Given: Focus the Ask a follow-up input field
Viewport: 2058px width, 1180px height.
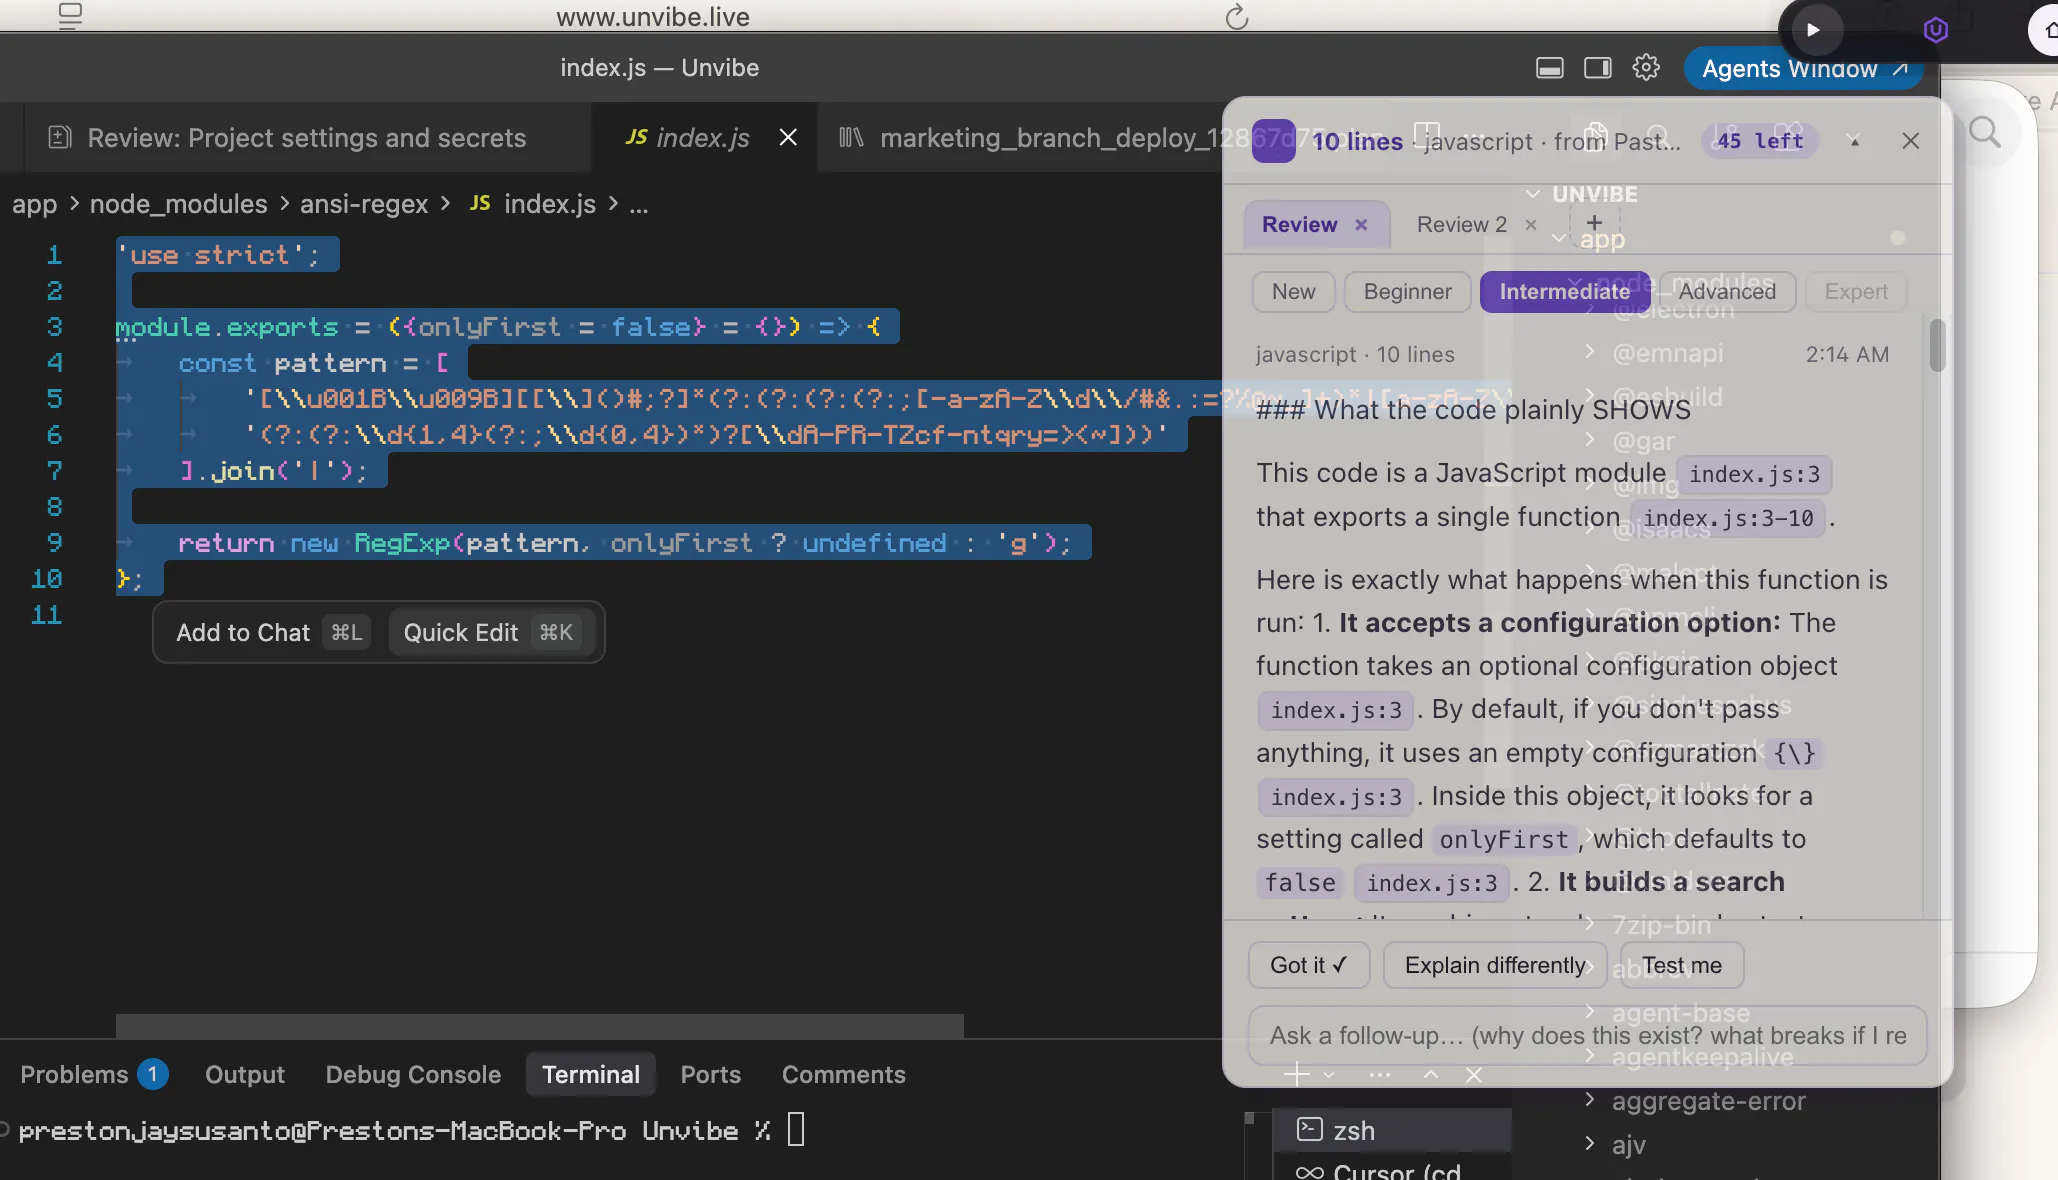Looking at the screenshot, I should click(1588, 1036).
